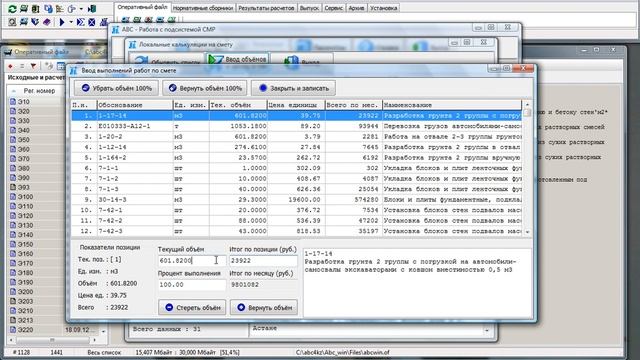Click the minus icon on 'Стереть объём' button
Screen dimensions: 640x360
click(x=169, y=307)
